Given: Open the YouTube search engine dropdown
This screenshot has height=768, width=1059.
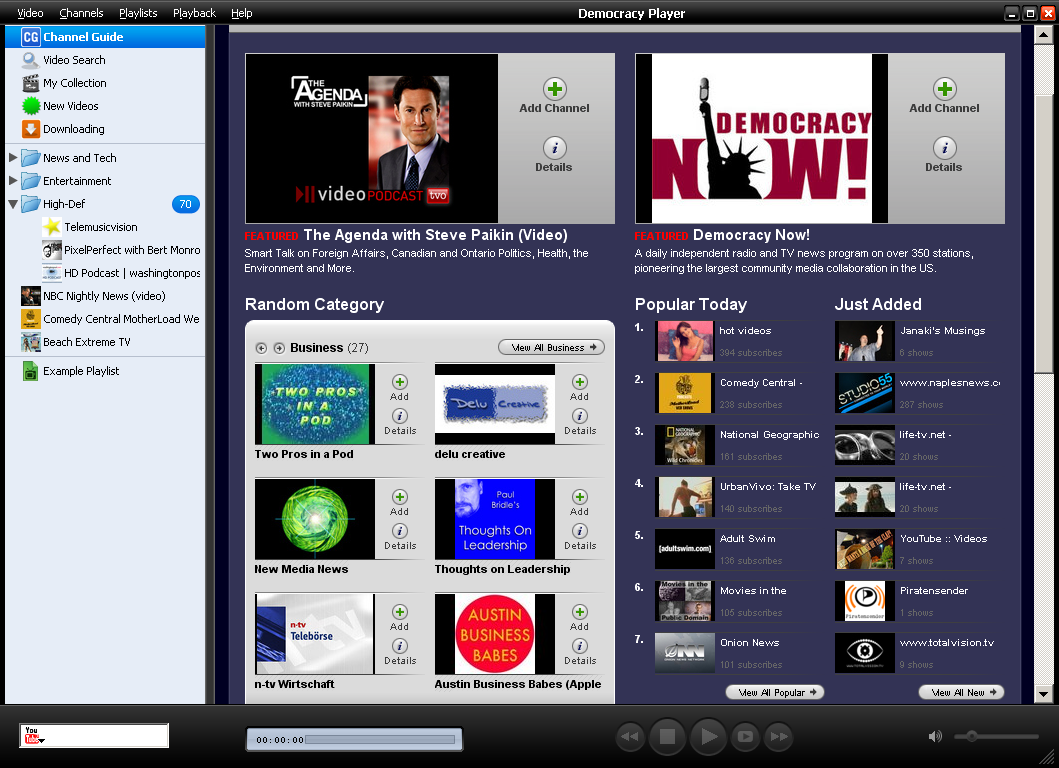Looking at the screenshot, I should point(34,736).
